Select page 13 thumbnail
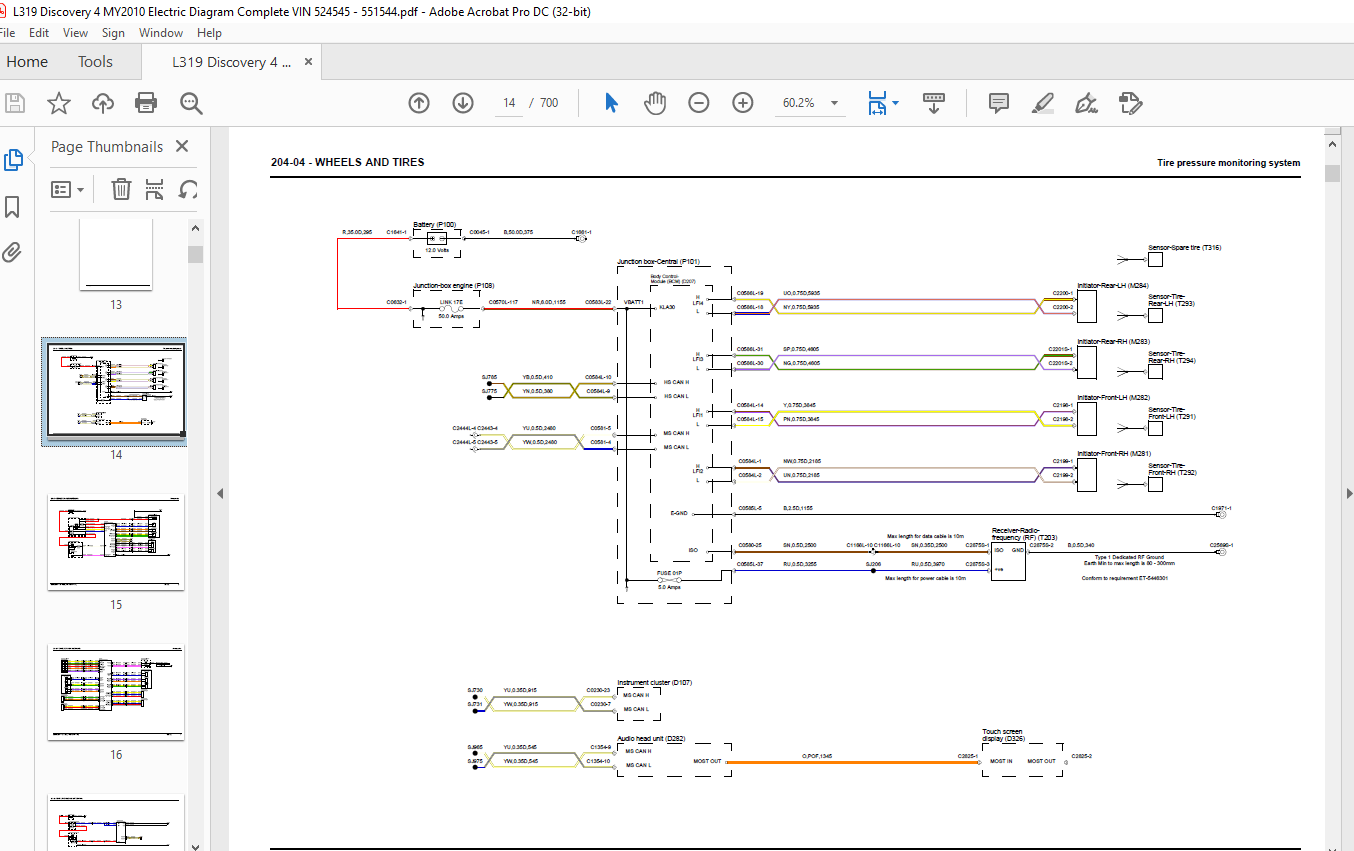The height and width of the screenshot is (851, 1354). (x=116, y=255)
